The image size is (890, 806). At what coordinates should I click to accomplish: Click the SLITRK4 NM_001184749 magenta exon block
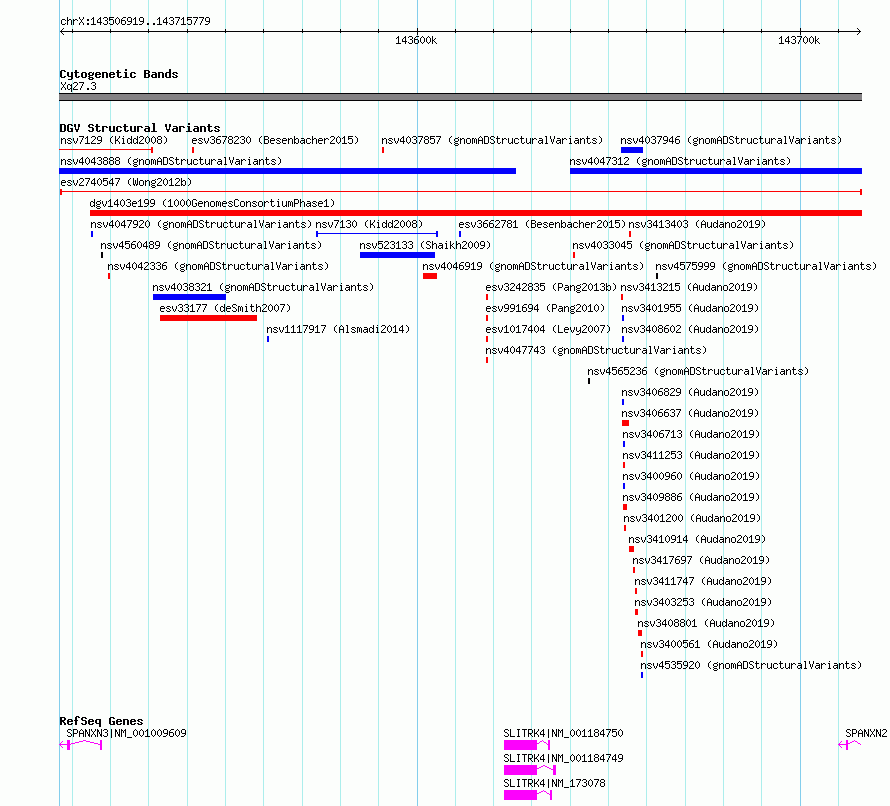[x=520, y=770]
